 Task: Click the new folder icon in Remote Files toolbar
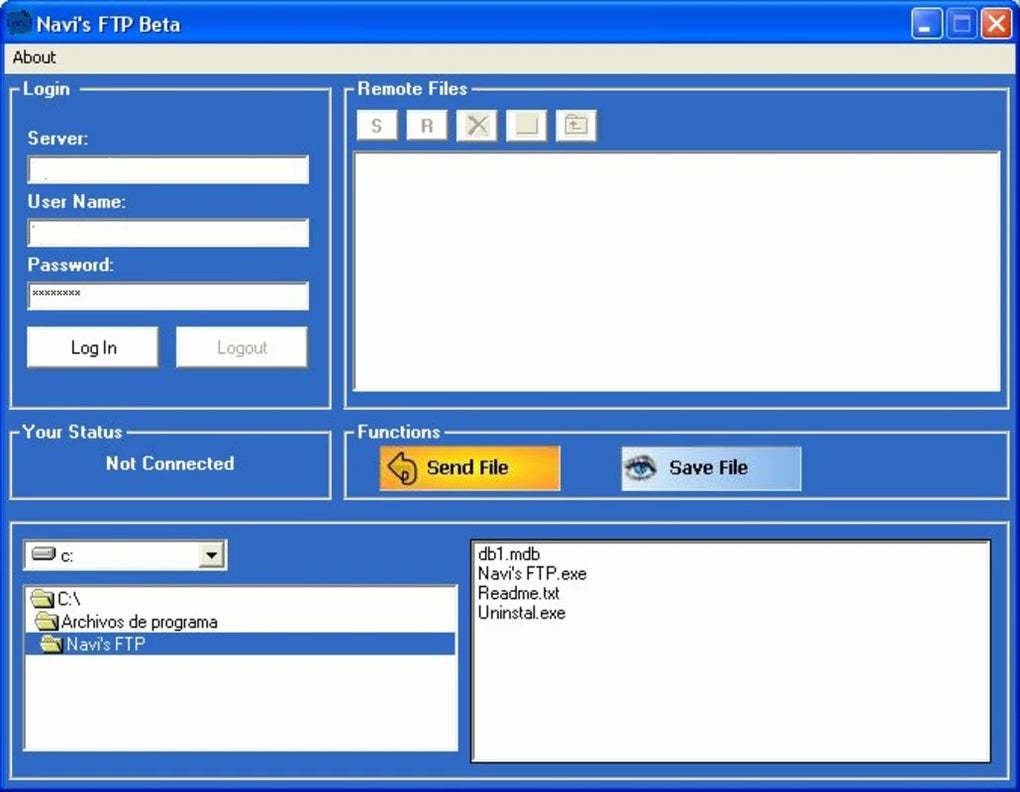pos(526,124)
